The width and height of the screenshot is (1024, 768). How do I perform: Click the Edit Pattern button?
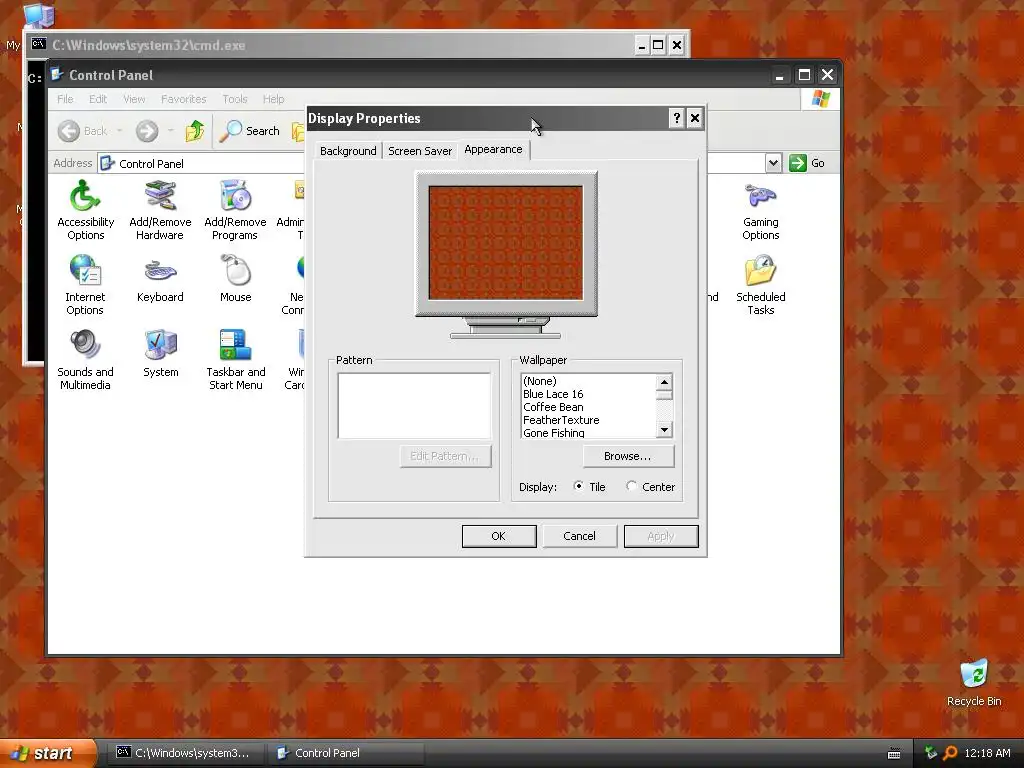click(445, 456)
